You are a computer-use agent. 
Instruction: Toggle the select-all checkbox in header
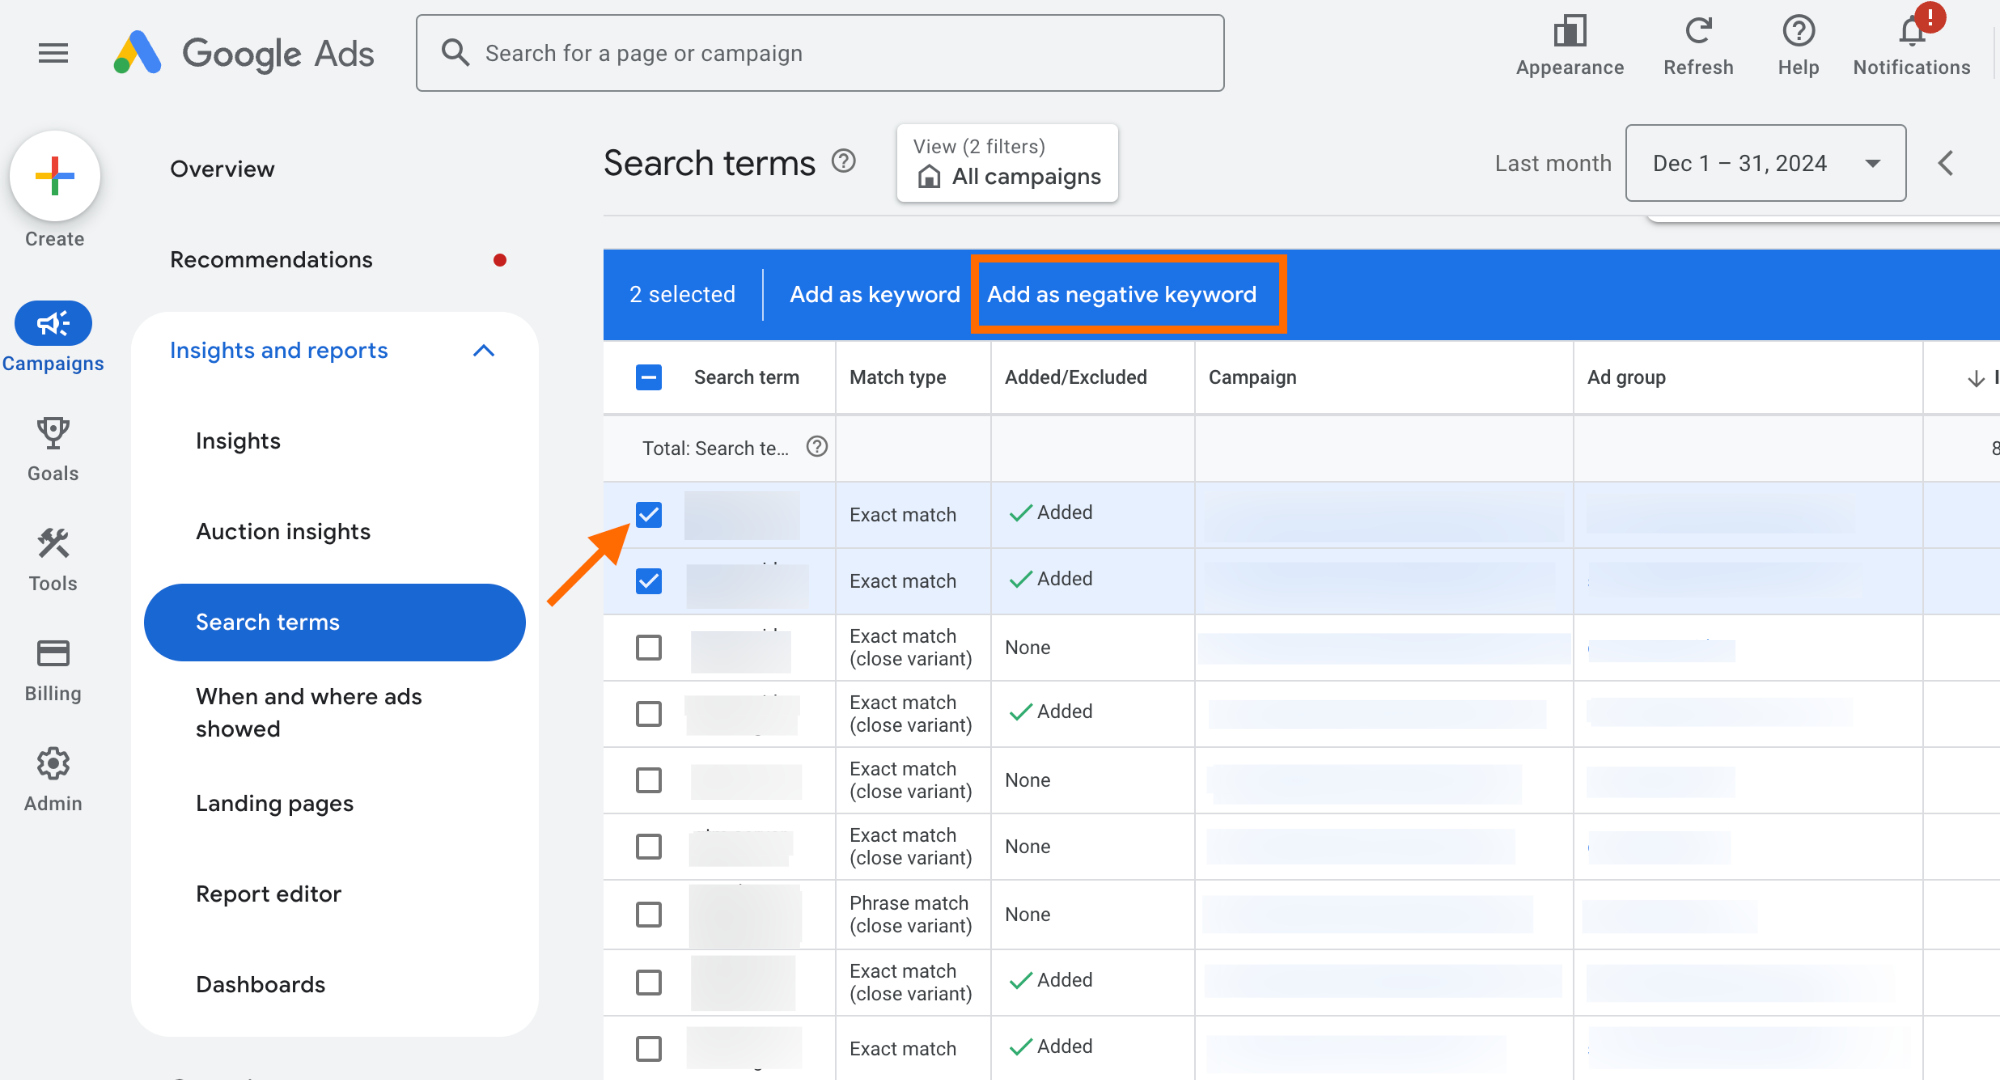click(x=649, y=377)
